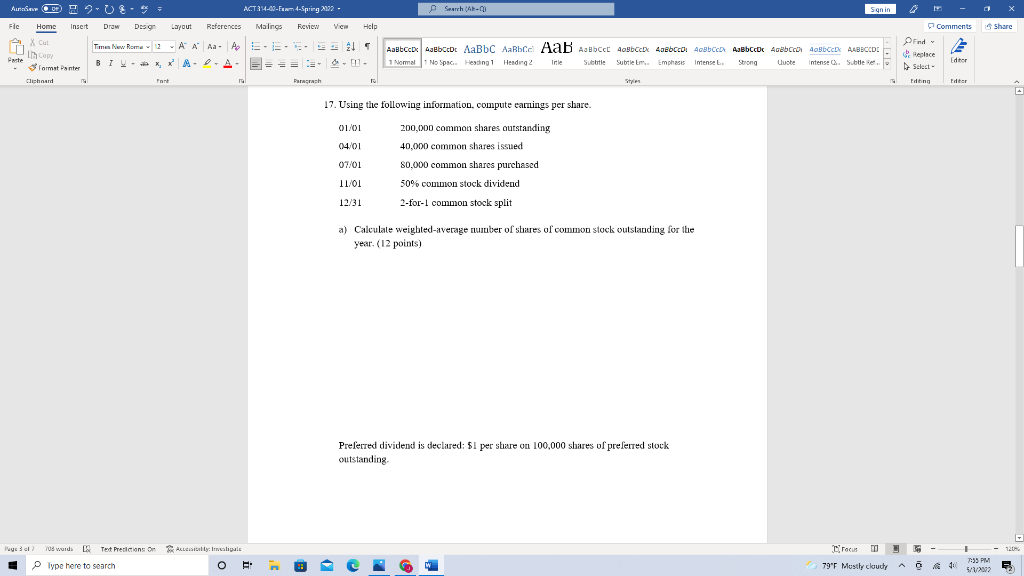1024x576 pixels.
Task: Justify the paragraph text
Action: 294,63
